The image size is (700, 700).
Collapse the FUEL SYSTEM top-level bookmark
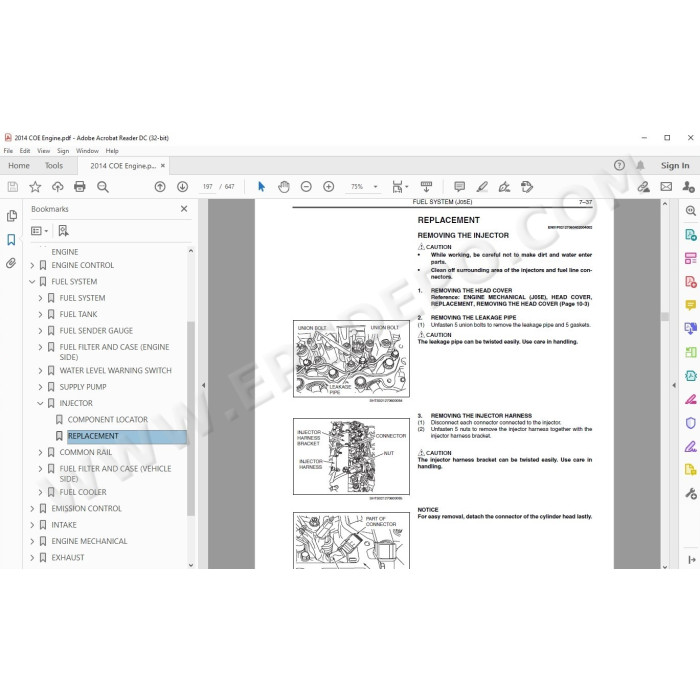click(32, 282)
